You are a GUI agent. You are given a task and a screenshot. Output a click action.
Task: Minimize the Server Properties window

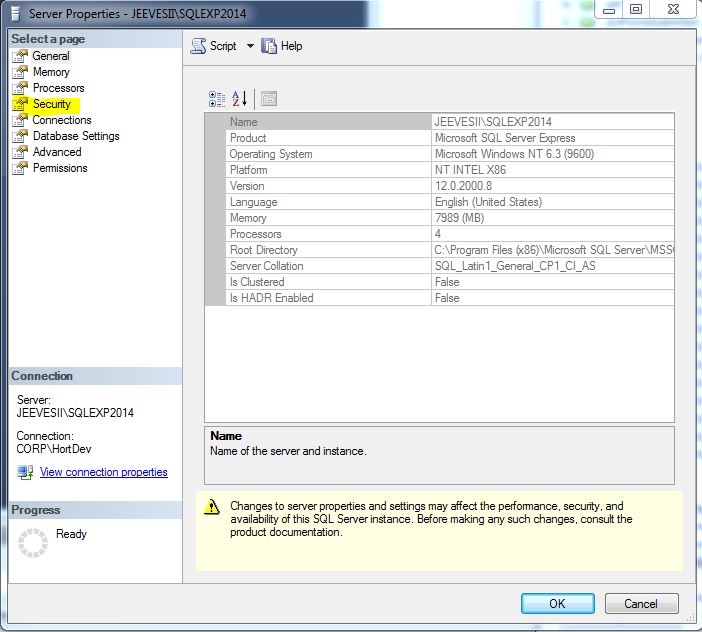coord(609,9)
